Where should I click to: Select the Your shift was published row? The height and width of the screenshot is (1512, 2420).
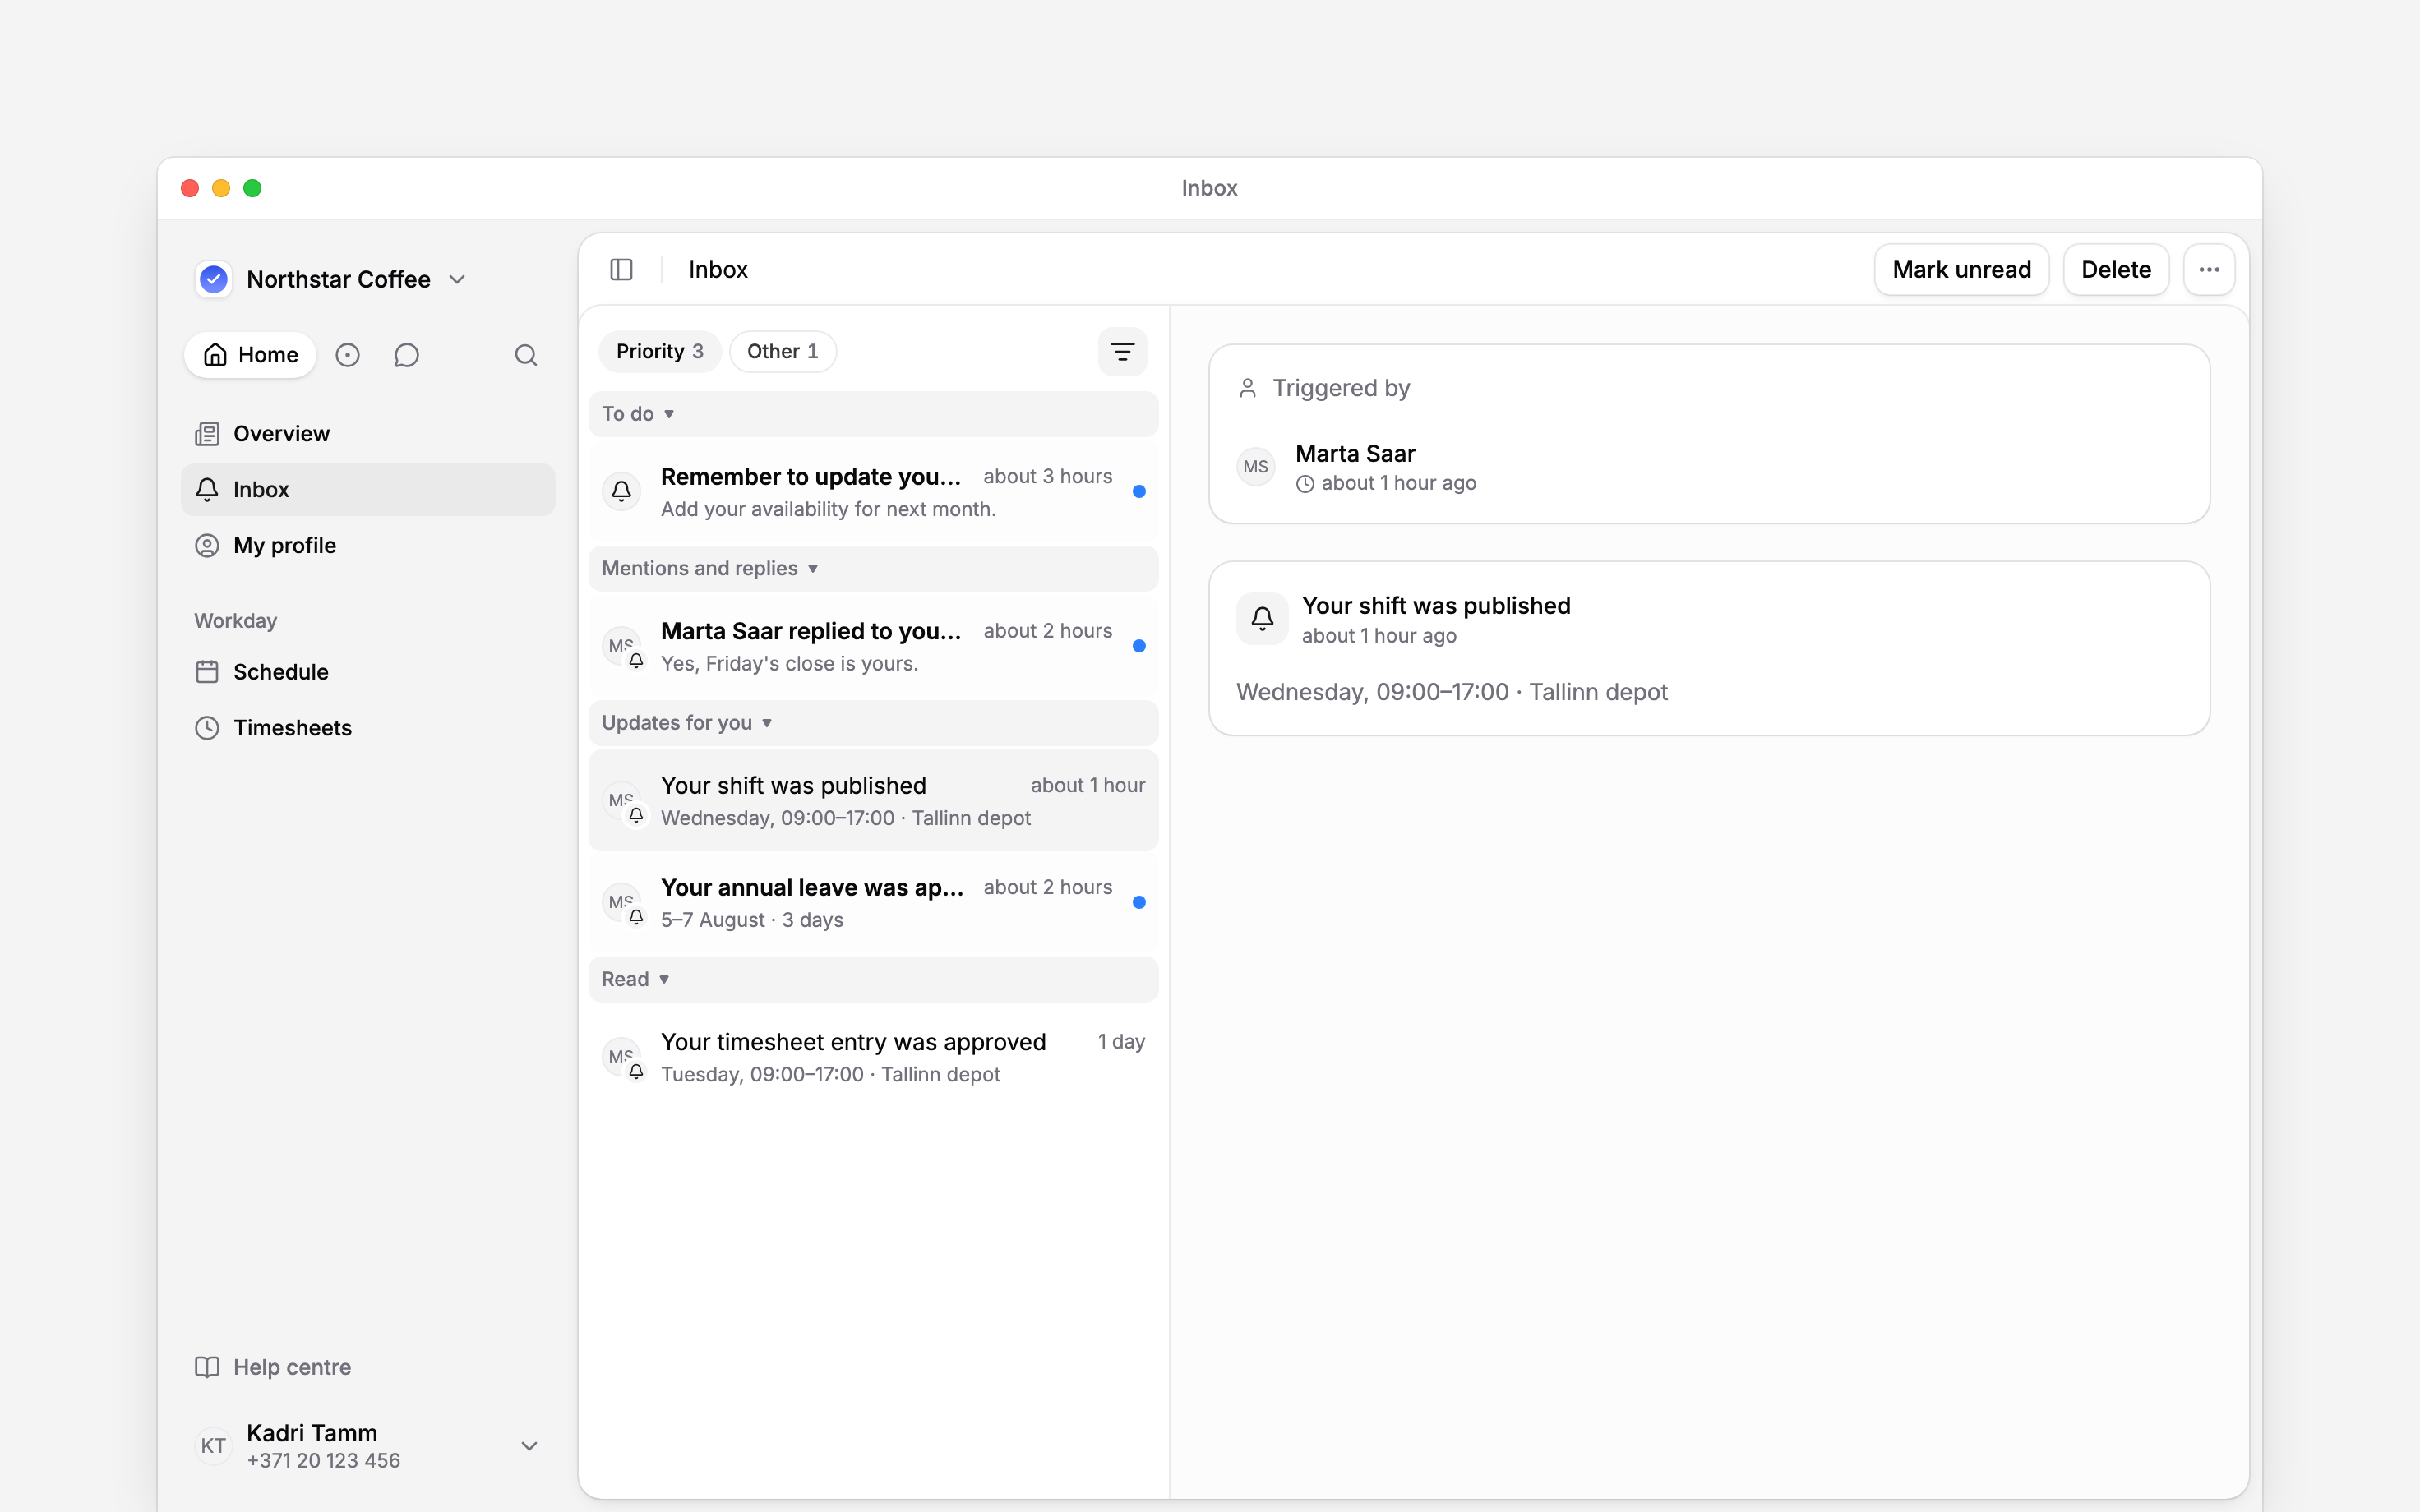873,801
